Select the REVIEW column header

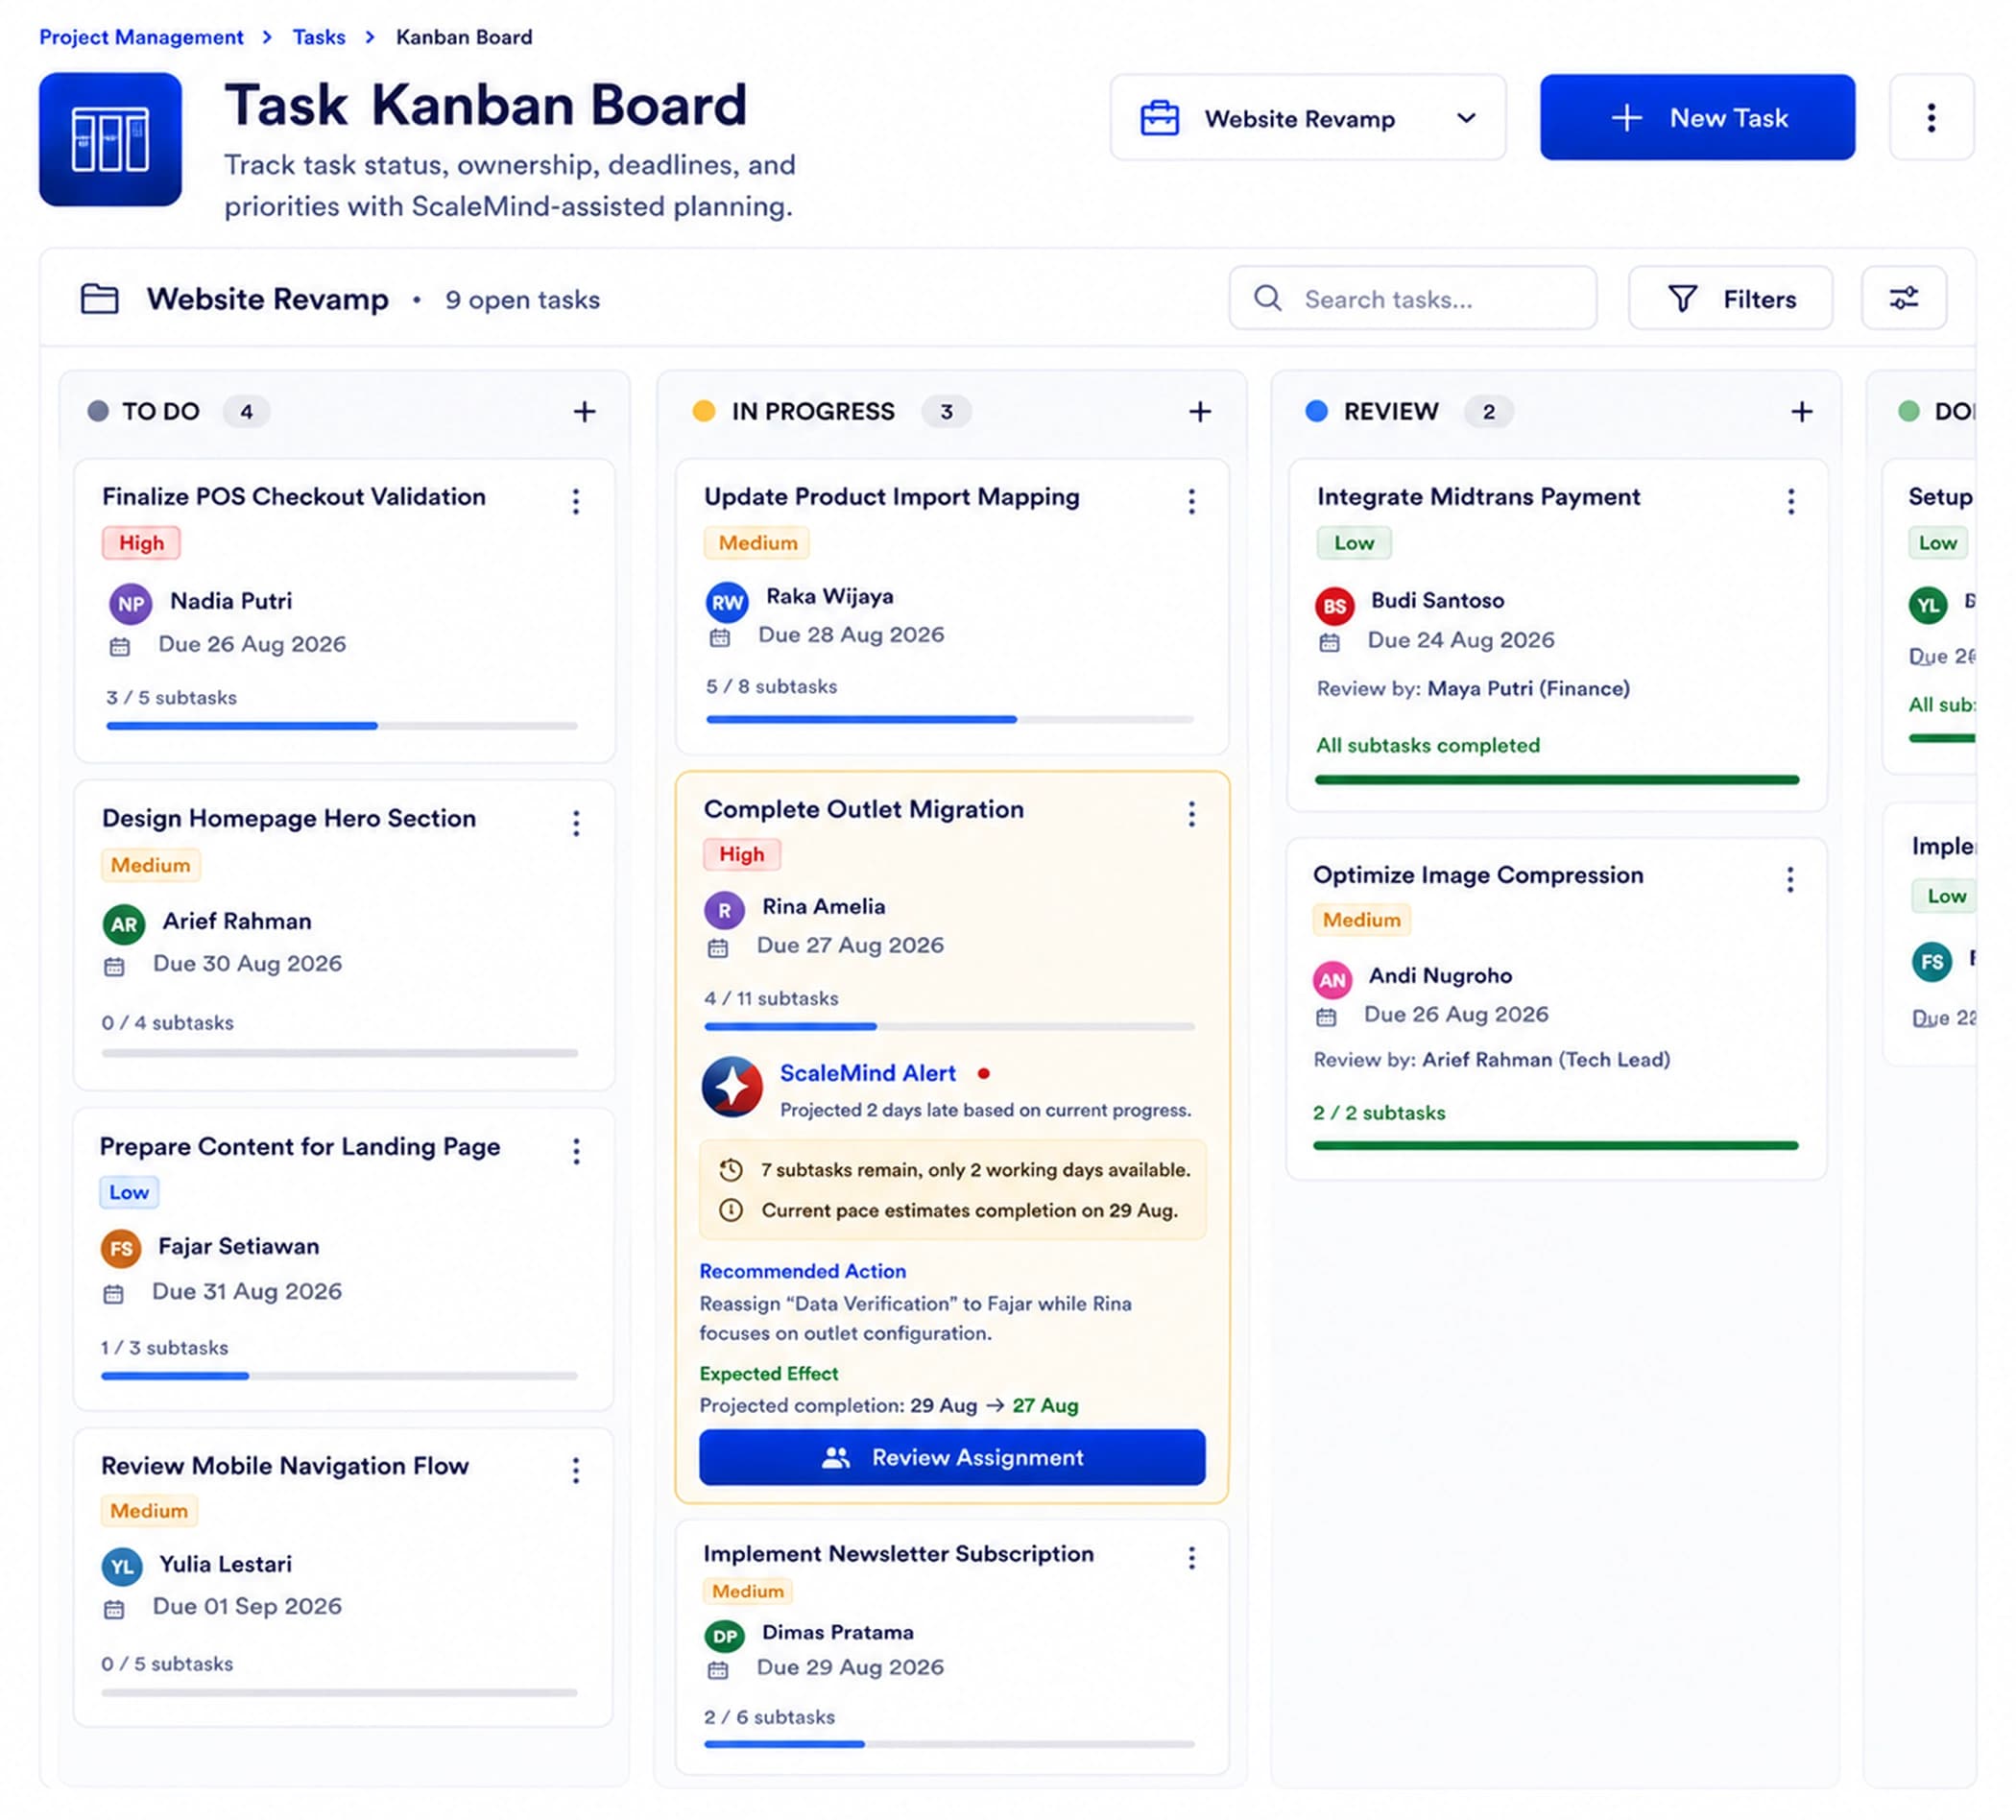tap(1391, 412)
